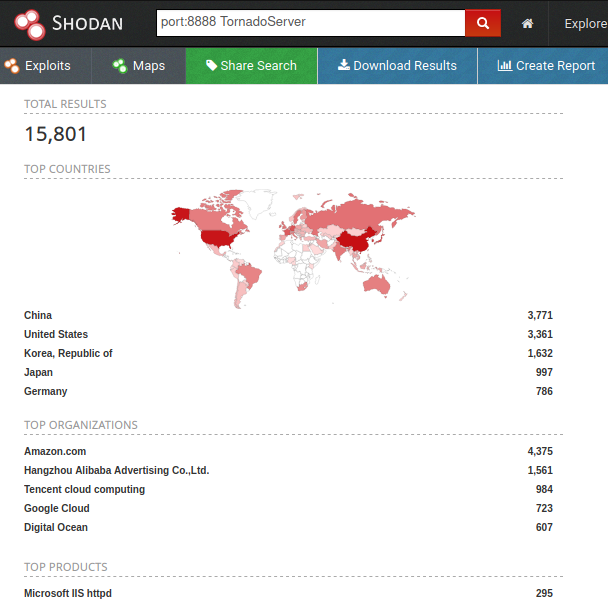Filter by Hangzhou Alibaba Advertising Co.,Ltd.
Viewport: 608px width, 615px height.
tap(117, 470)
